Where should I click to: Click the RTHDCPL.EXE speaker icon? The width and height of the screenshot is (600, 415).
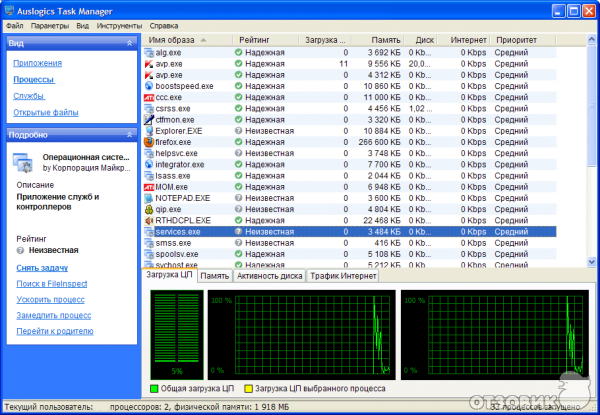click(148, 220)
